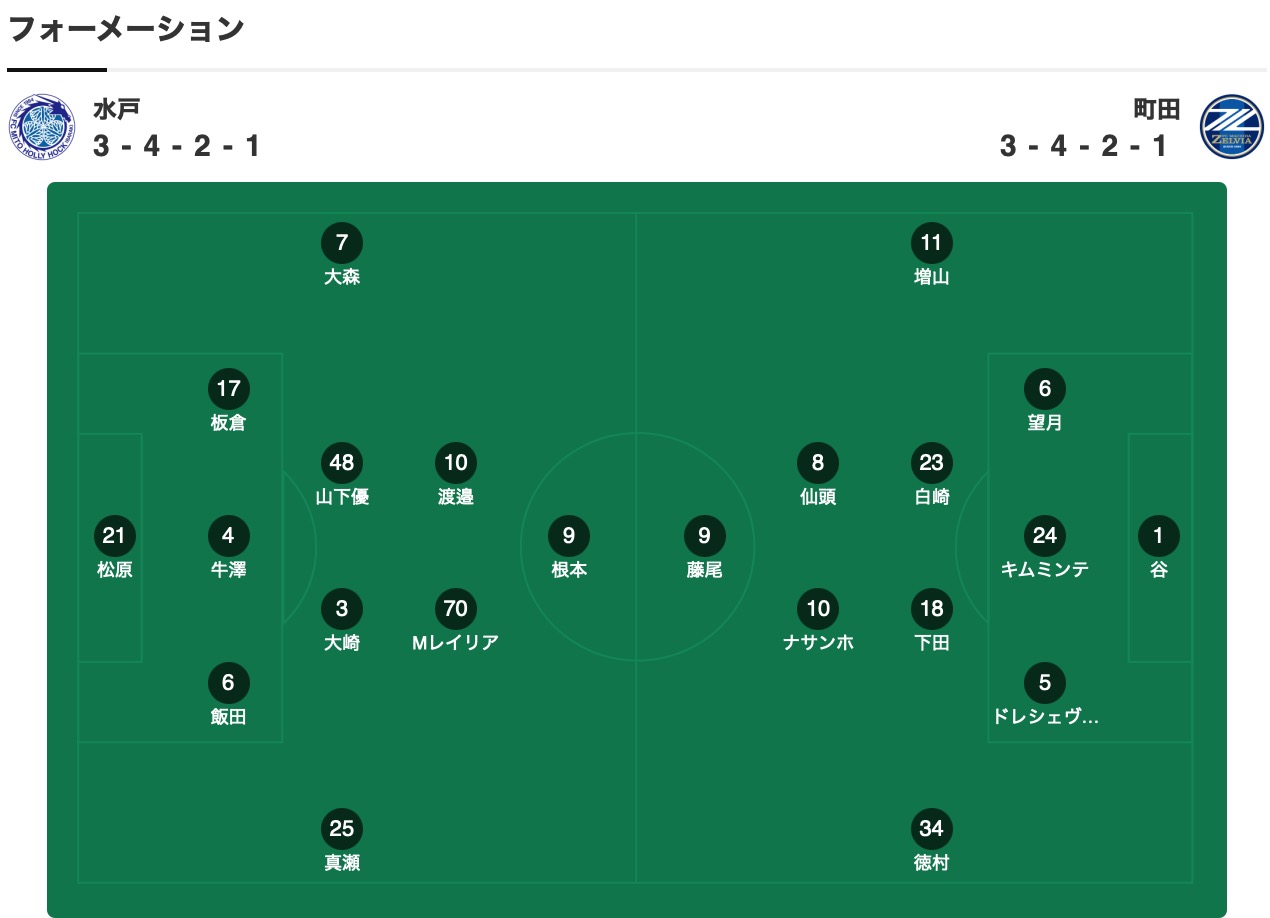Viewport: 1270px width, 918px height.
Task: Click Mito goalkeeper 松原 number 21 marker
Action: click(114, 536)
